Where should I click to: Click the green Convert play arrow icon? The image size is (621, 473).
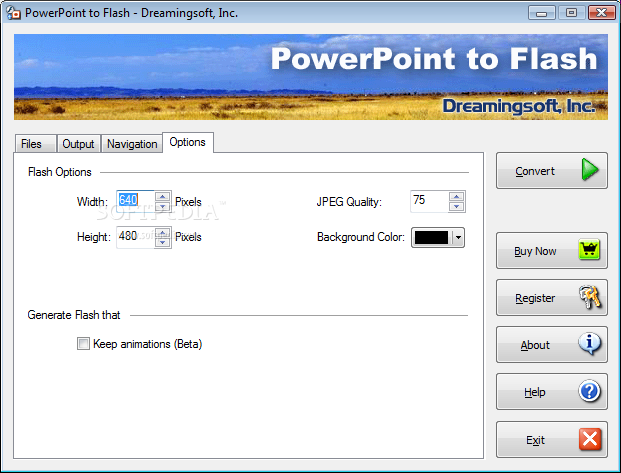[x=590, y=169]
